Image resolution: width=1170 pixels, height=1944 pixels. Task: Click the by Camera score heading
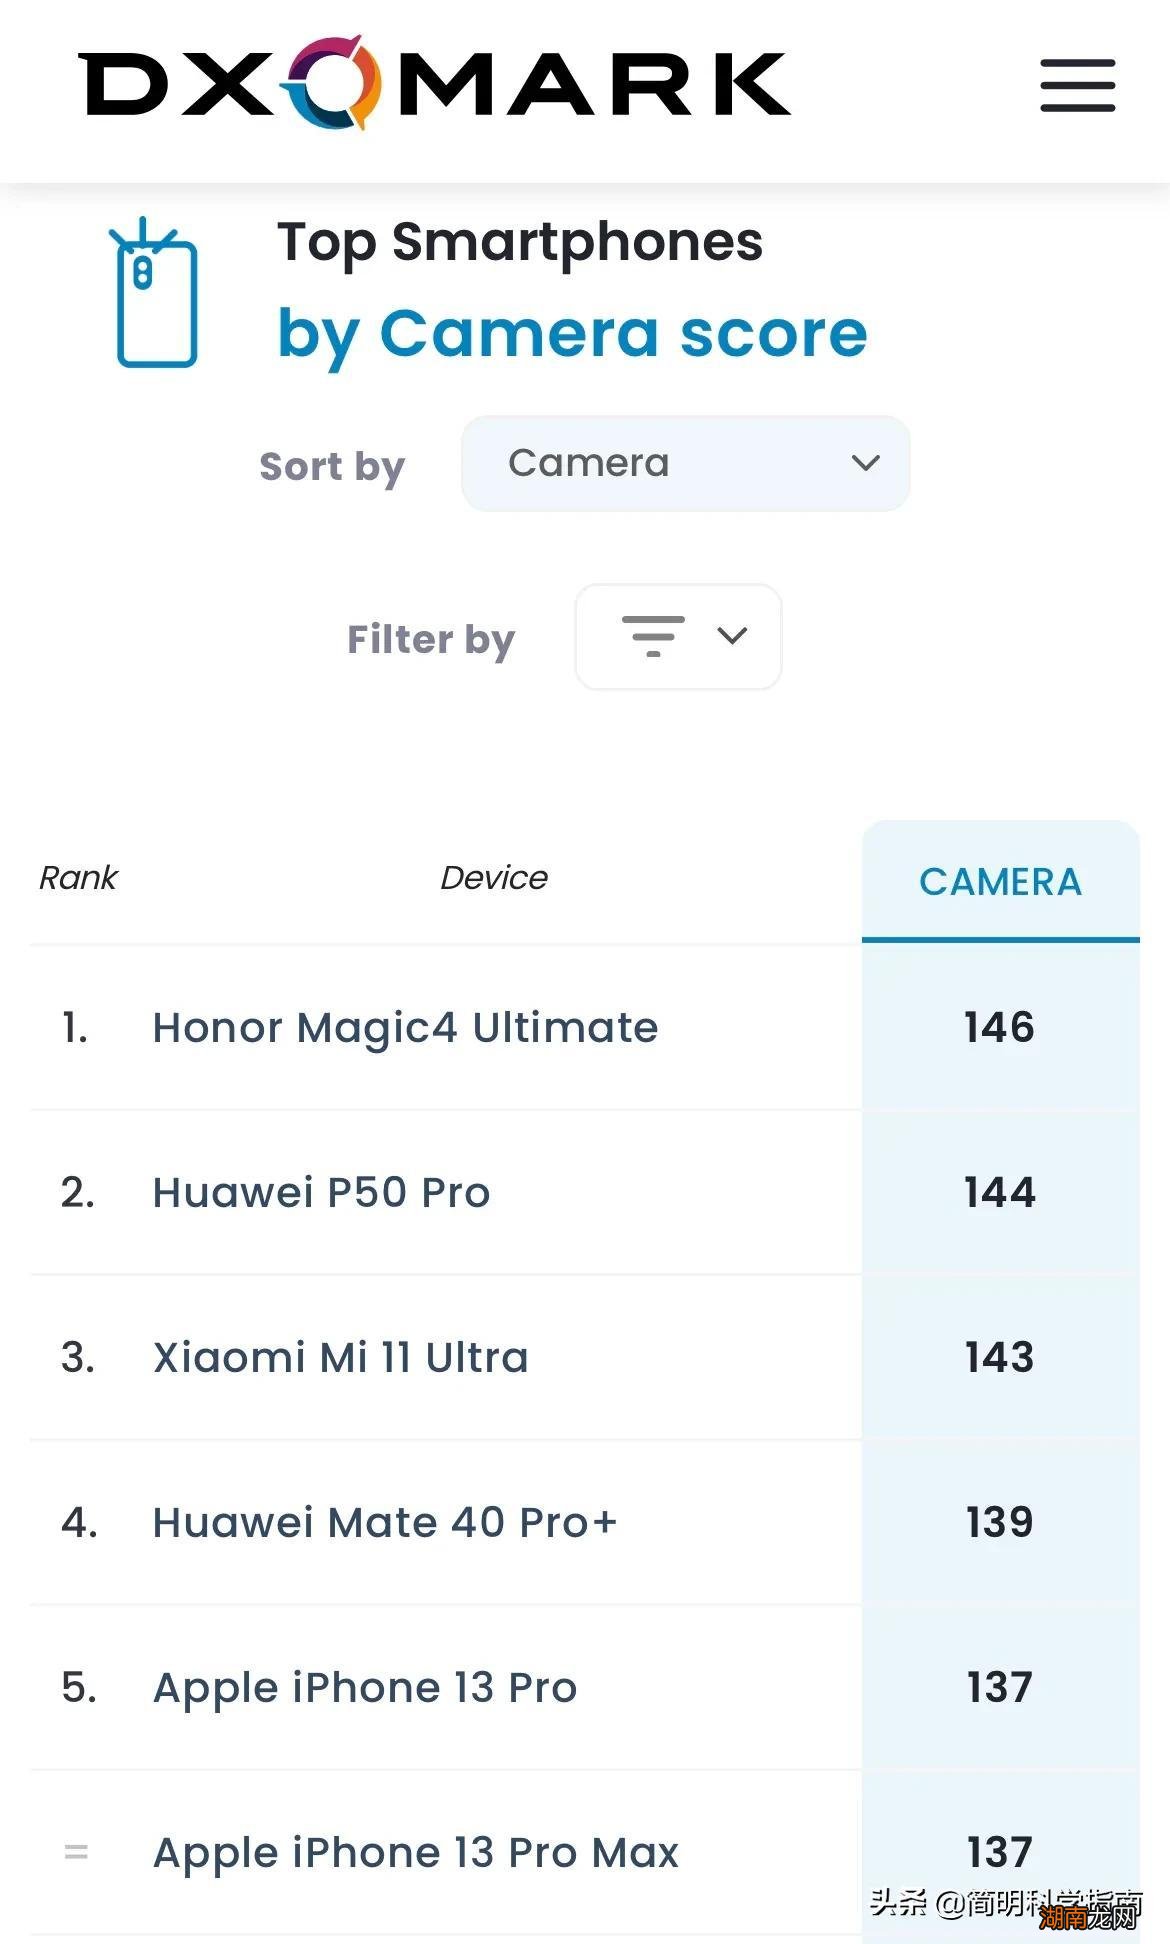pos(572,333)
